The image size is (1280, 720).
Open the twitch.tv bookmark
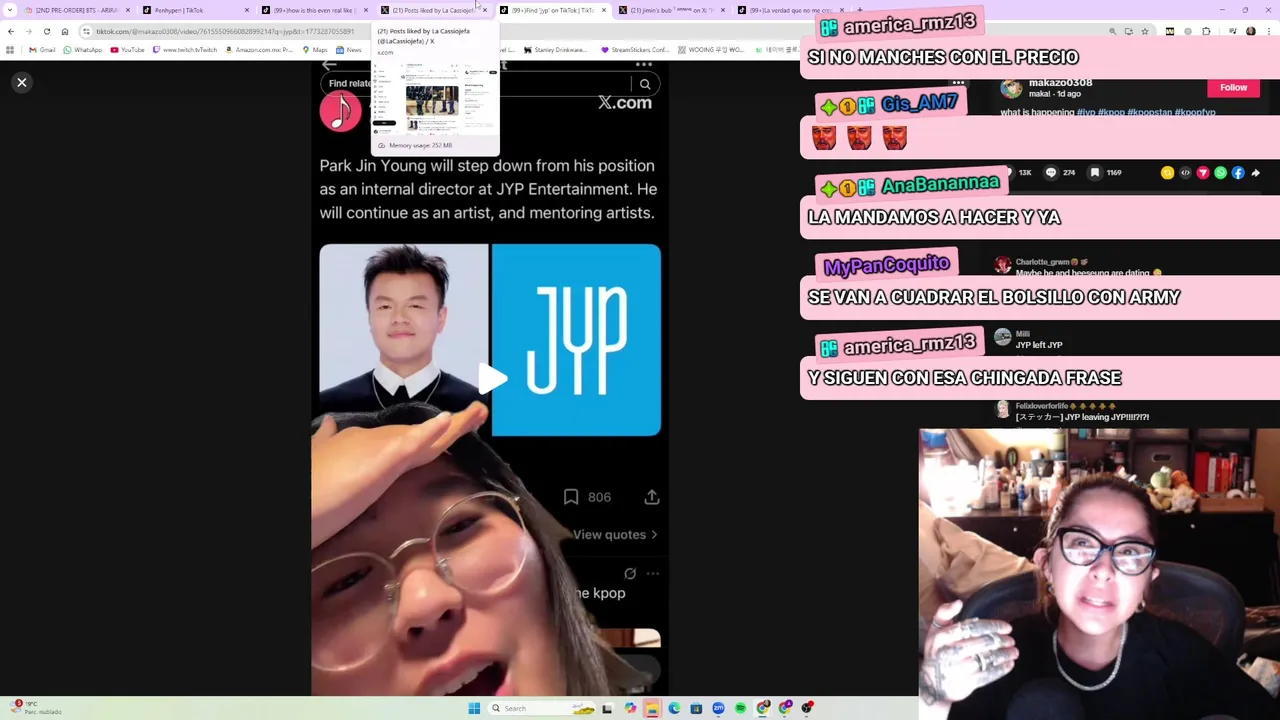[x=185, y=49]
